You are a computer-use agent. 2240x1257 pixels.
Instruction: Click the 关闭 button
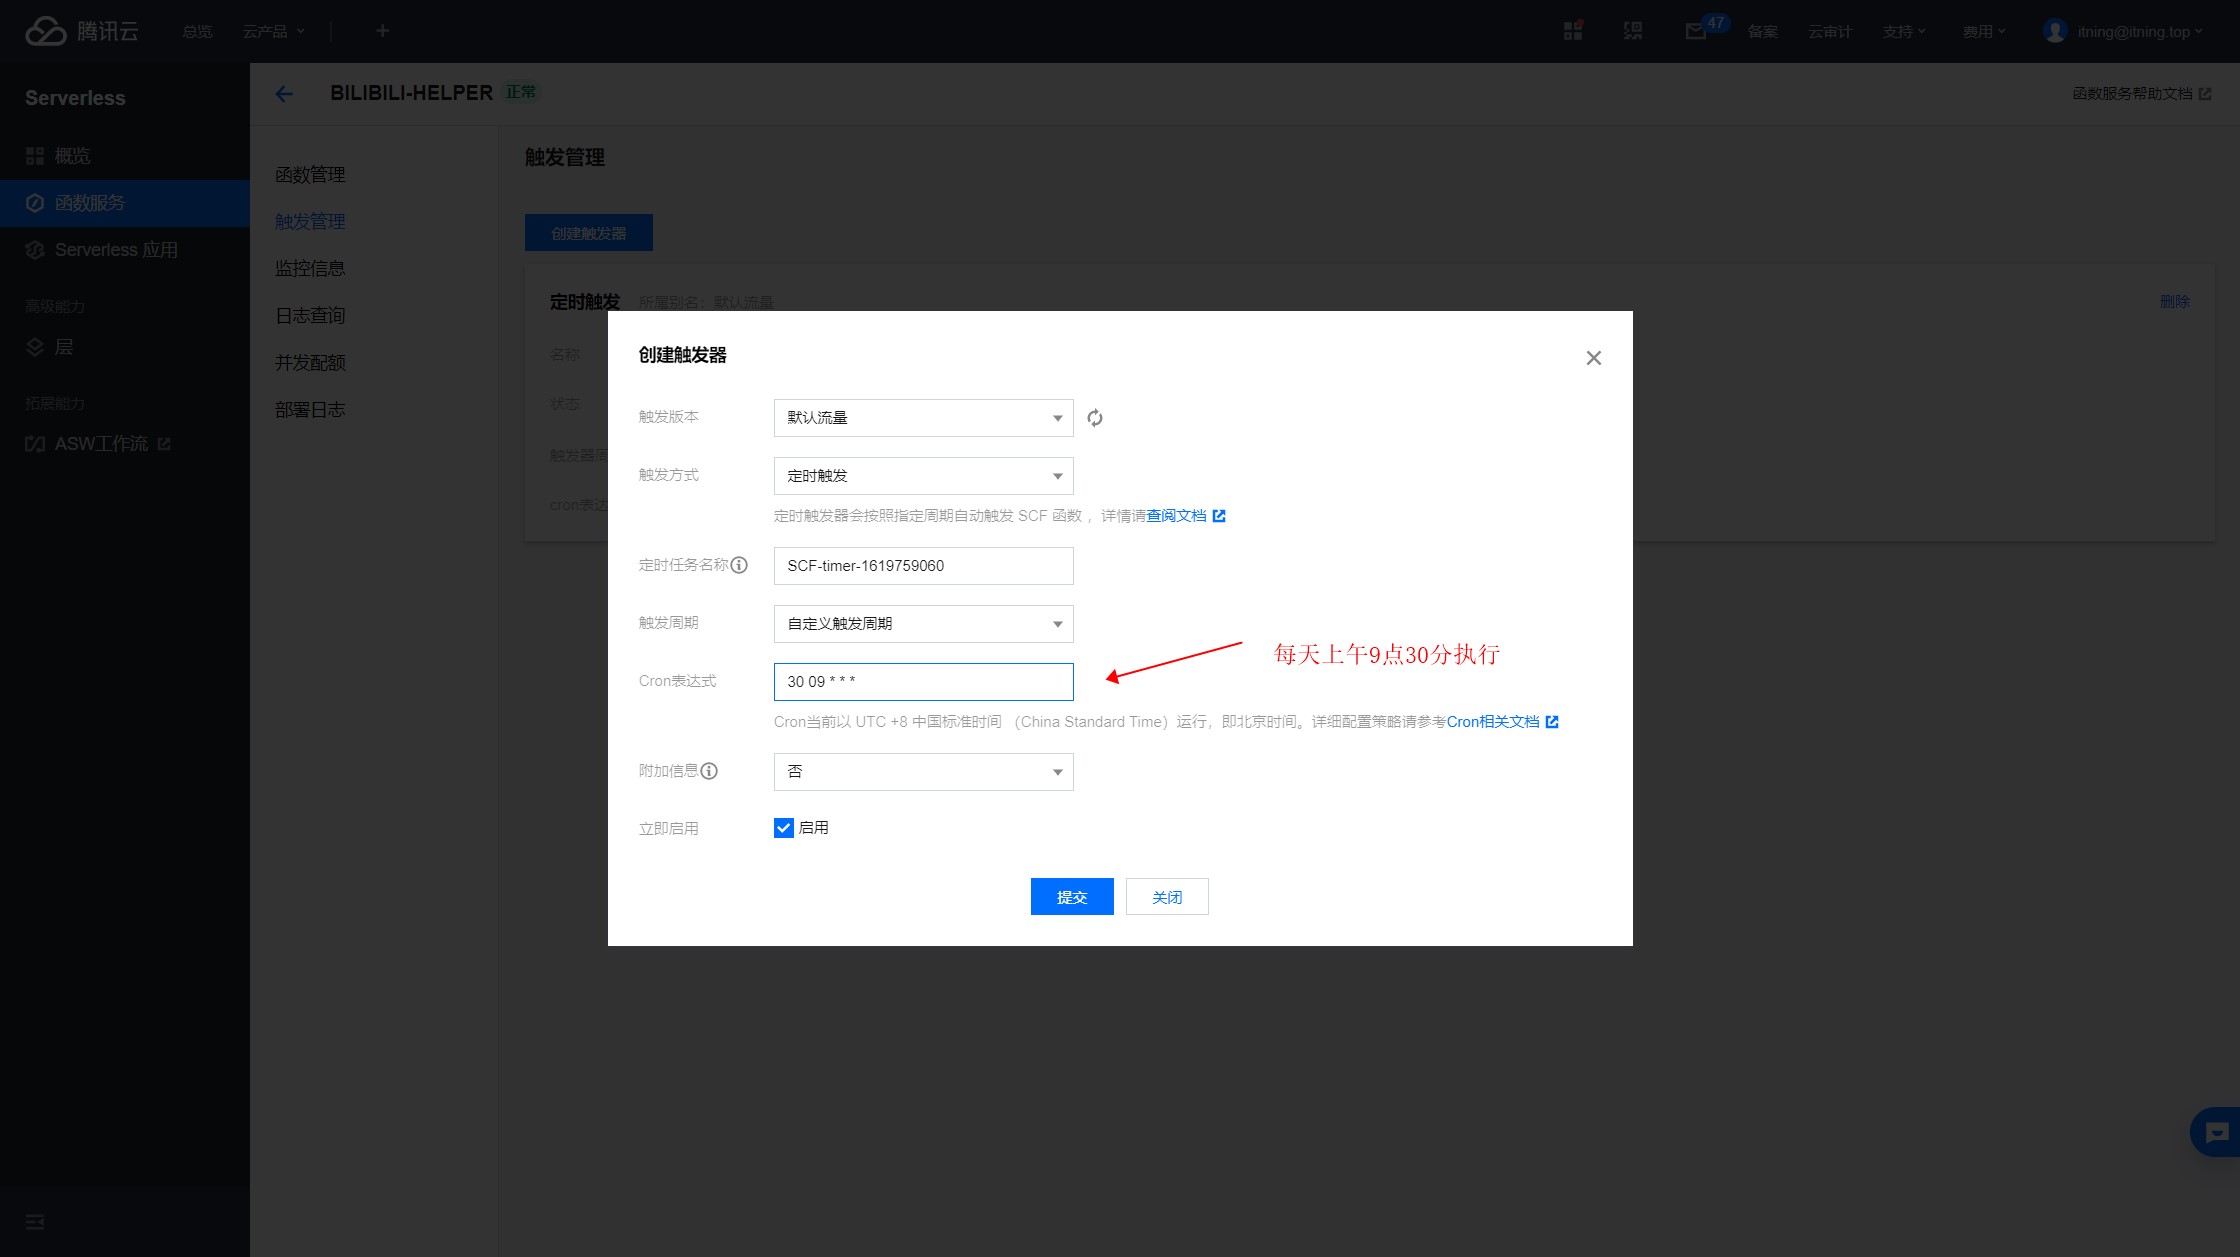click(1166, 897)
